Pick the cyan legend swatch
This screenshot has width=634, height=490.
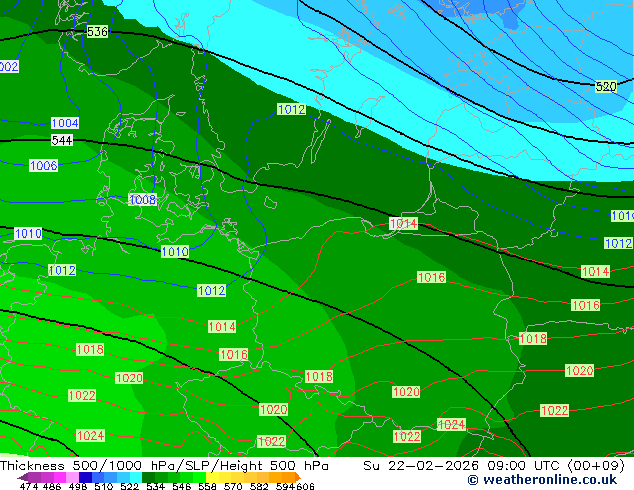pyautogui.click(x=136, y=477)
